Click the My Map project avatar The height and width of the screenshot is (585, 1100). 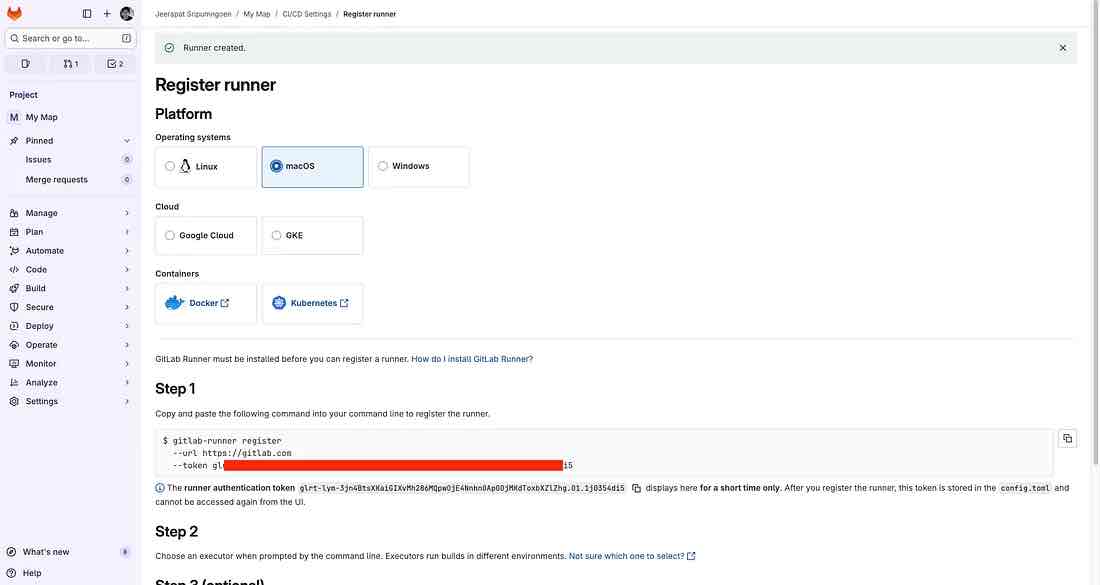pyautogui.click(x=14, y=117)
